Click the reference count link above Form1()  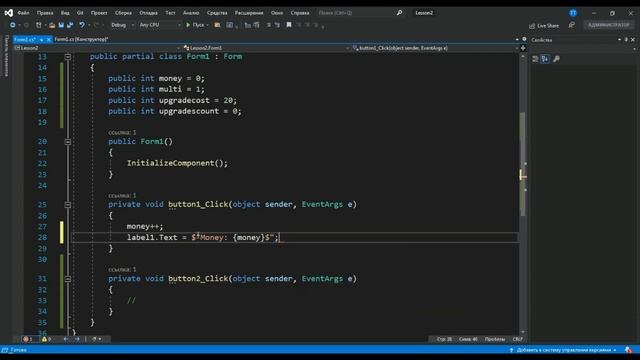click(x=122, y=133)
